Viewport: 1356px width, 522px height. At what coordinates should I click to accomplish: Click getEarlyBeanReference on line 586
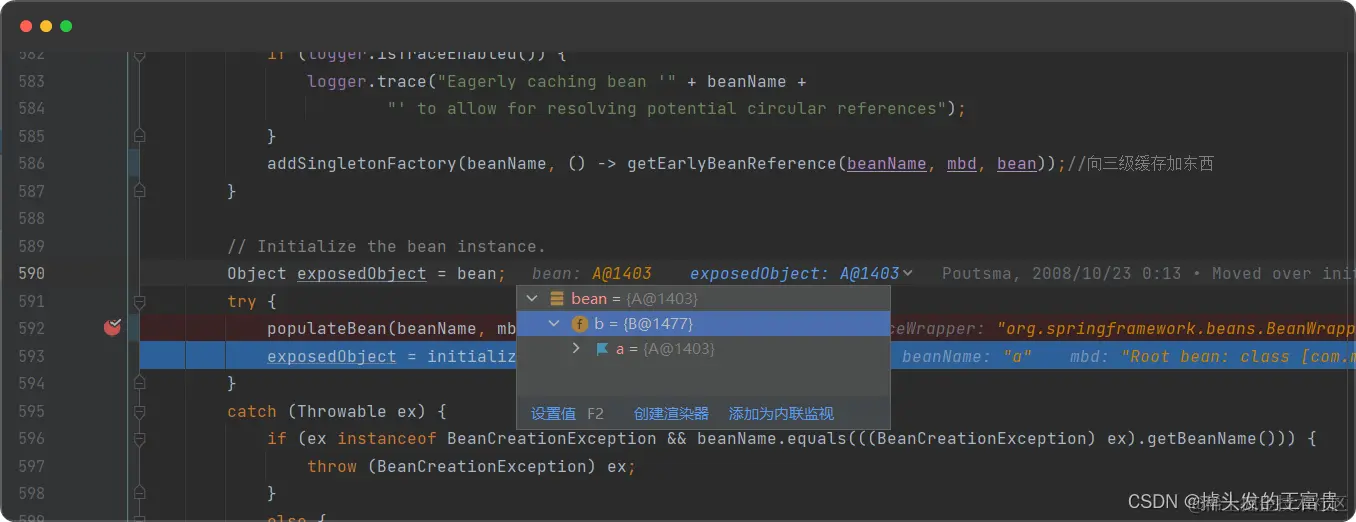732,163
